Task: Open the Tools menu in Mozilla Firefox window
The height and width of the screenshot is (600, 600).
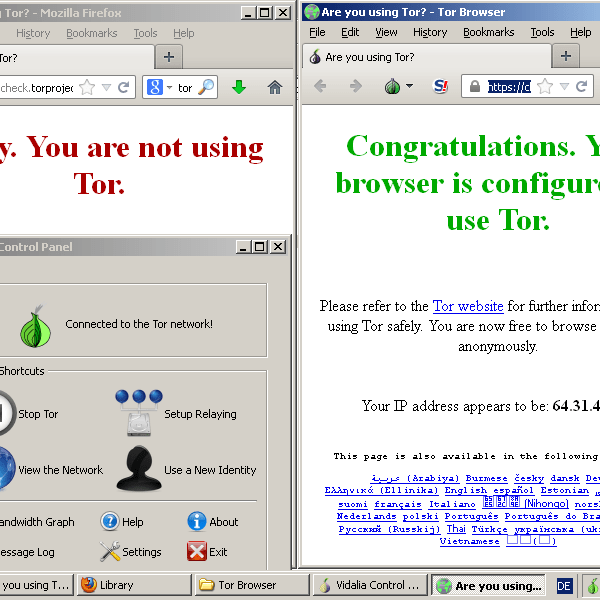Action: click(x=145, y=33)
